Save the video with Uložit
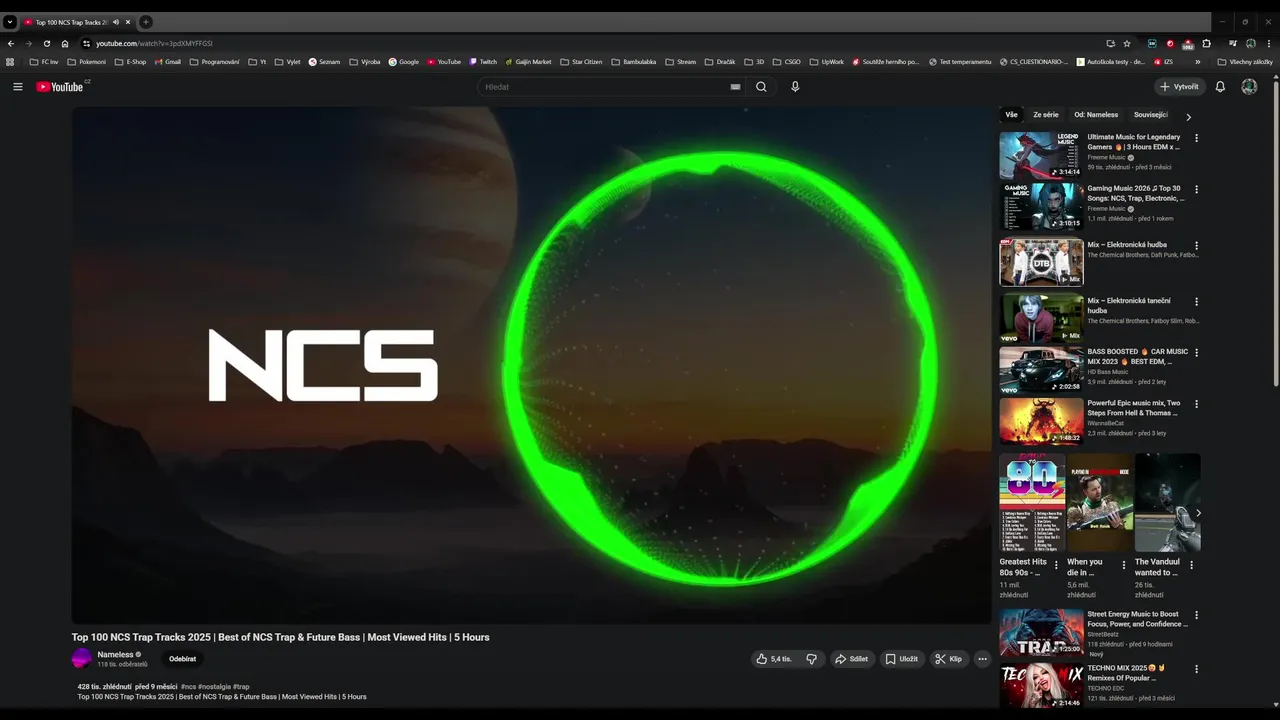 pos(901,659)
